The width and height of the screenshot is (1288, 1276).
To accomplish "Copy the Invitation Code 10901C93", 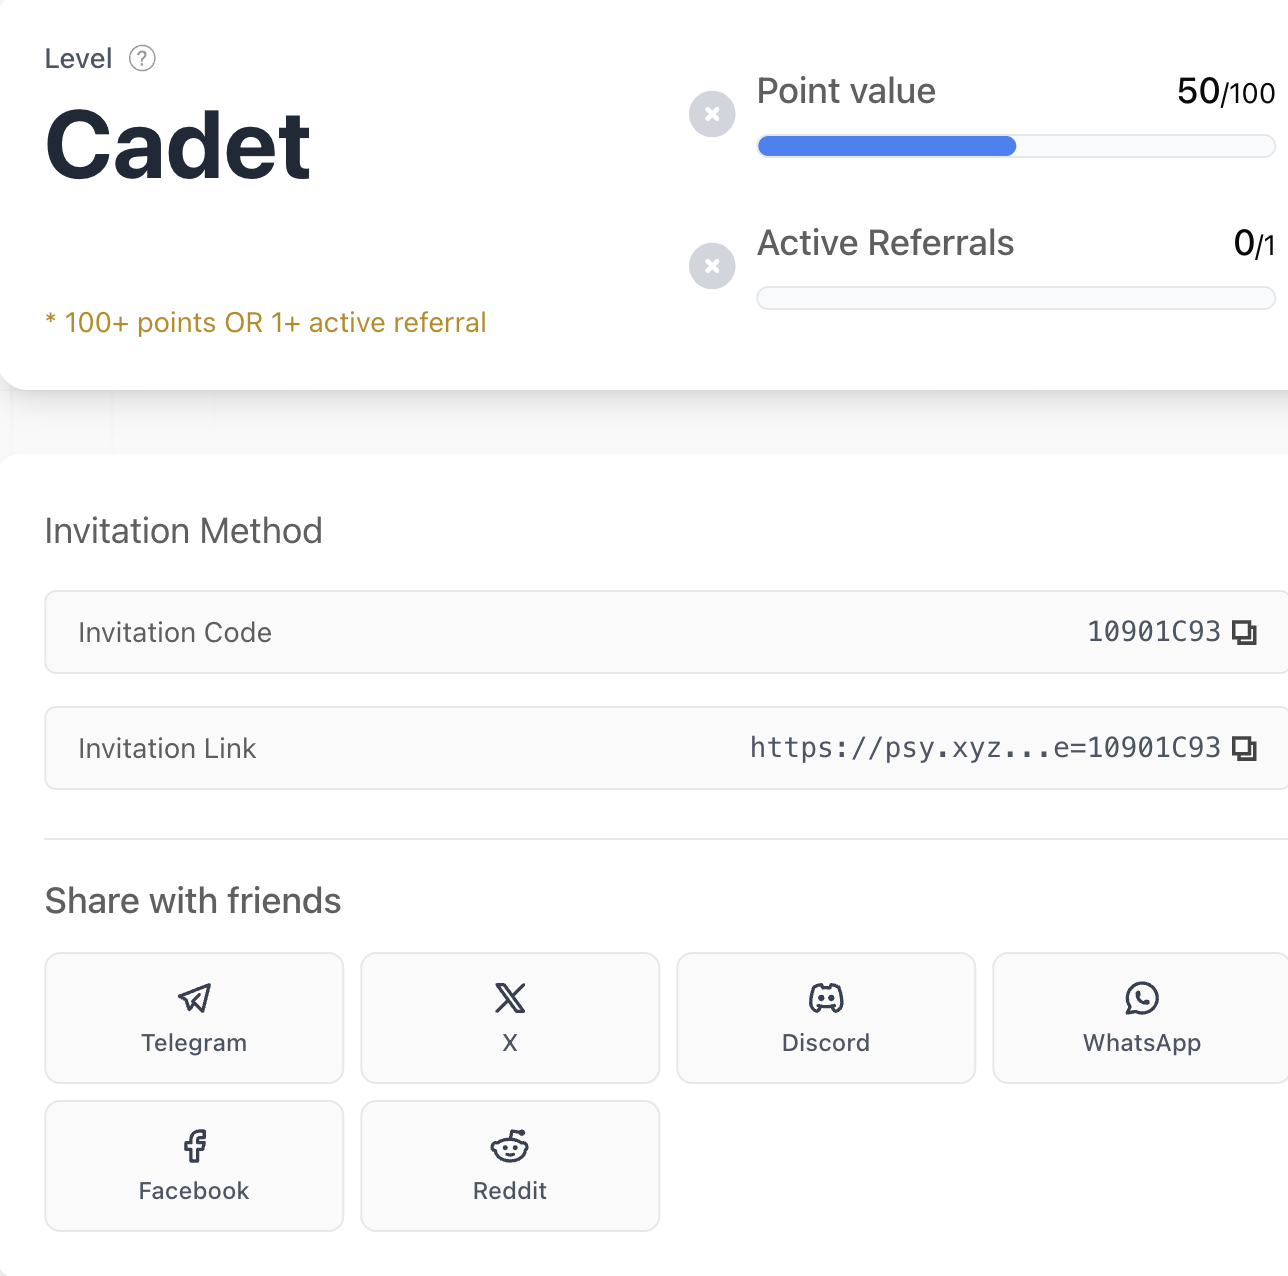I will 1244,633.
